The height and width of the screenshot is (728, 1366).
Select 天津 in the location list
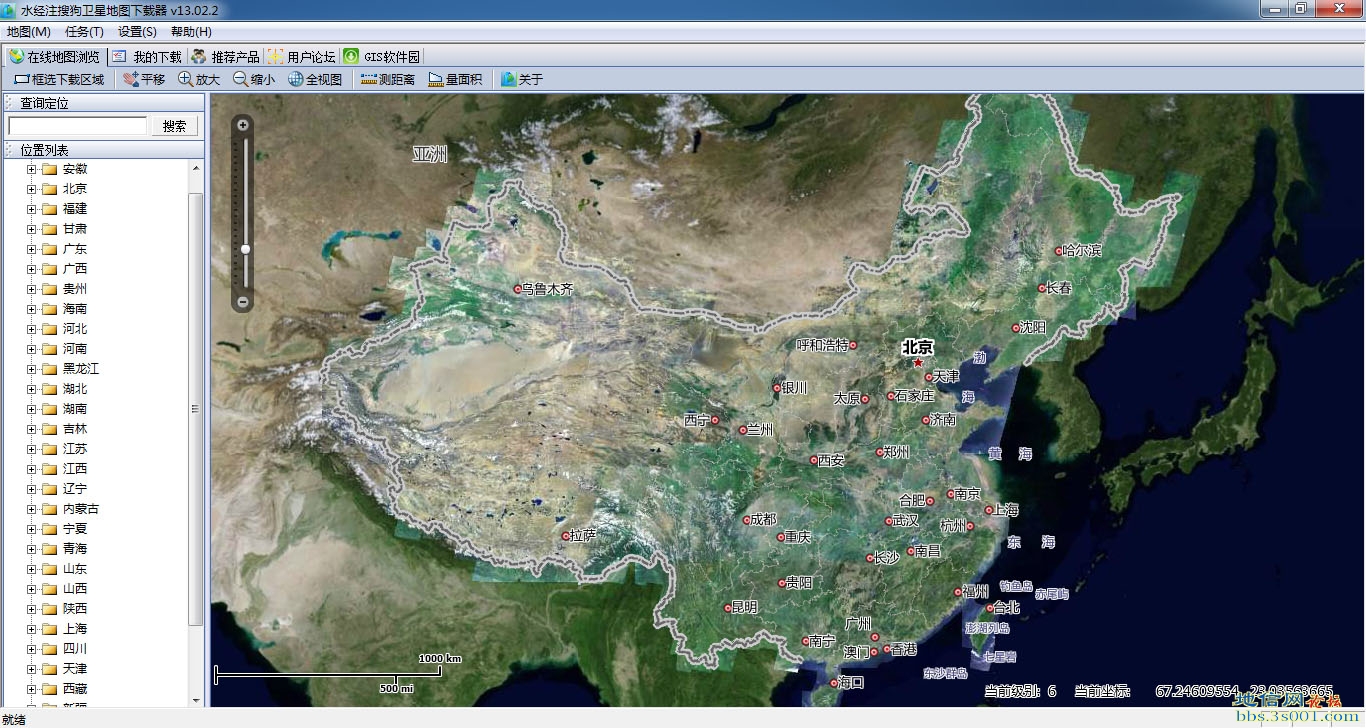75,669
